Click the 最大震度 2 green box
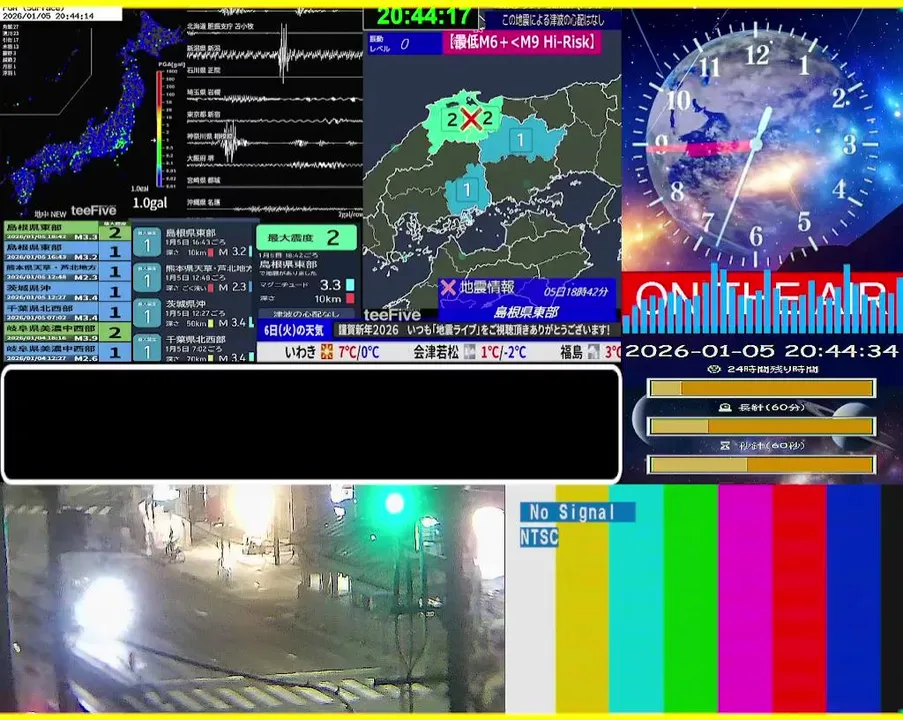This screenshot has height=720, width=903. pyautogui.click(x=306, y=237)
